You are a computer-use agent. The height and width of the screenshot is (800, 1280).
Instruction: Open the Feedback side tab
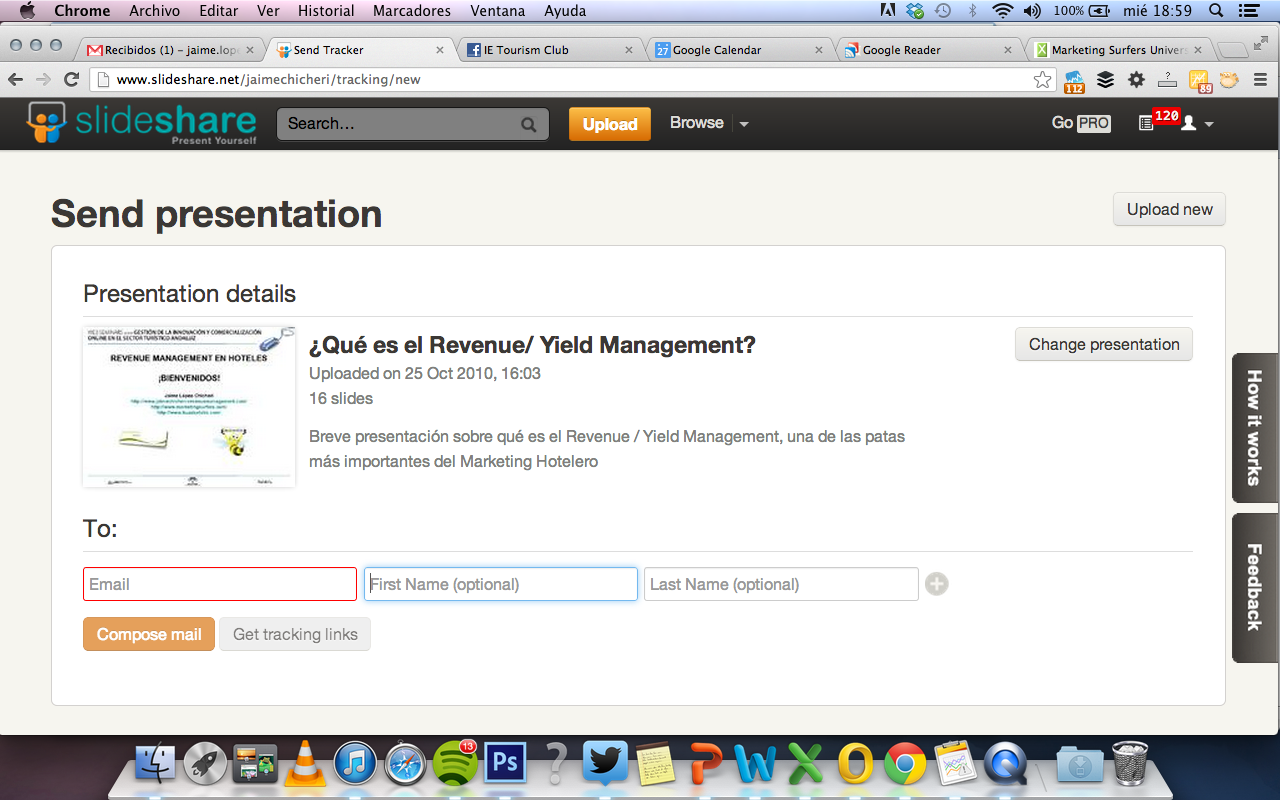(x=1255, y=588)
